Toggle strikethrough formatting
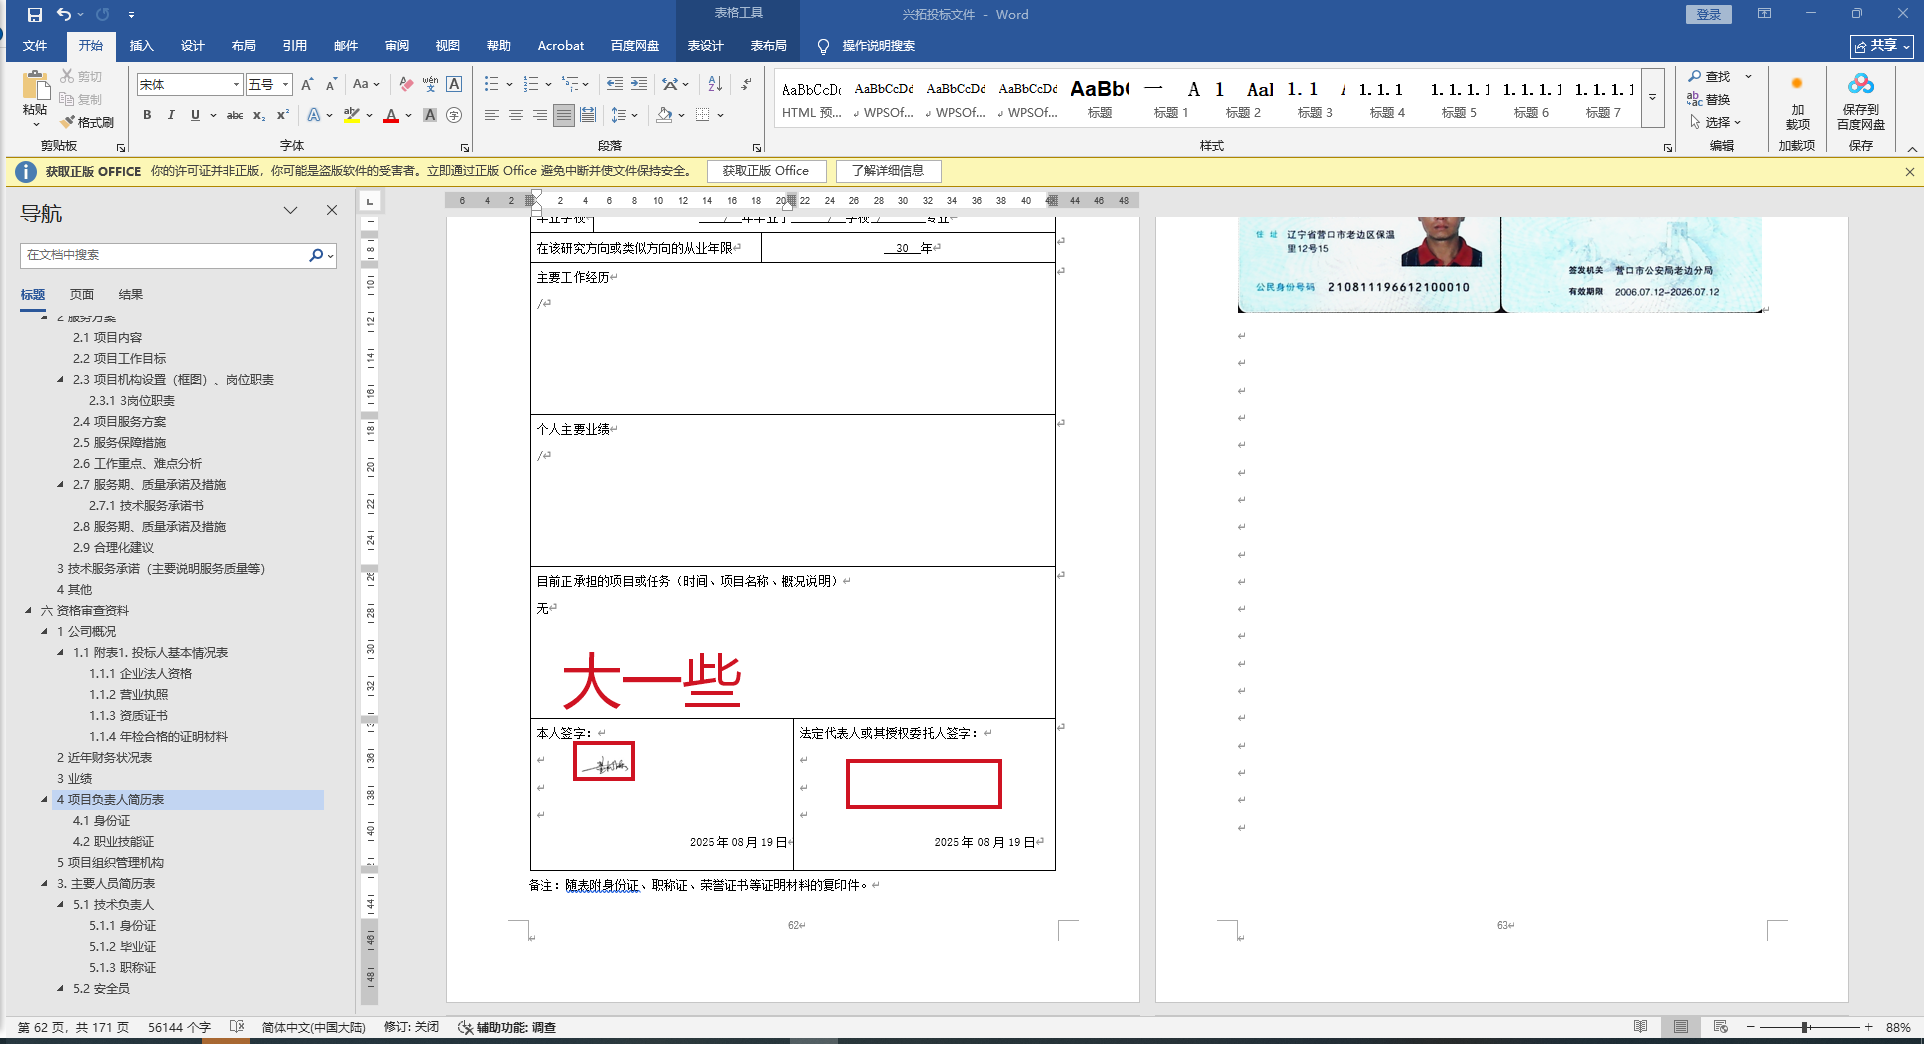The width and height of the screenshot is (1924, 1044). 235,115
